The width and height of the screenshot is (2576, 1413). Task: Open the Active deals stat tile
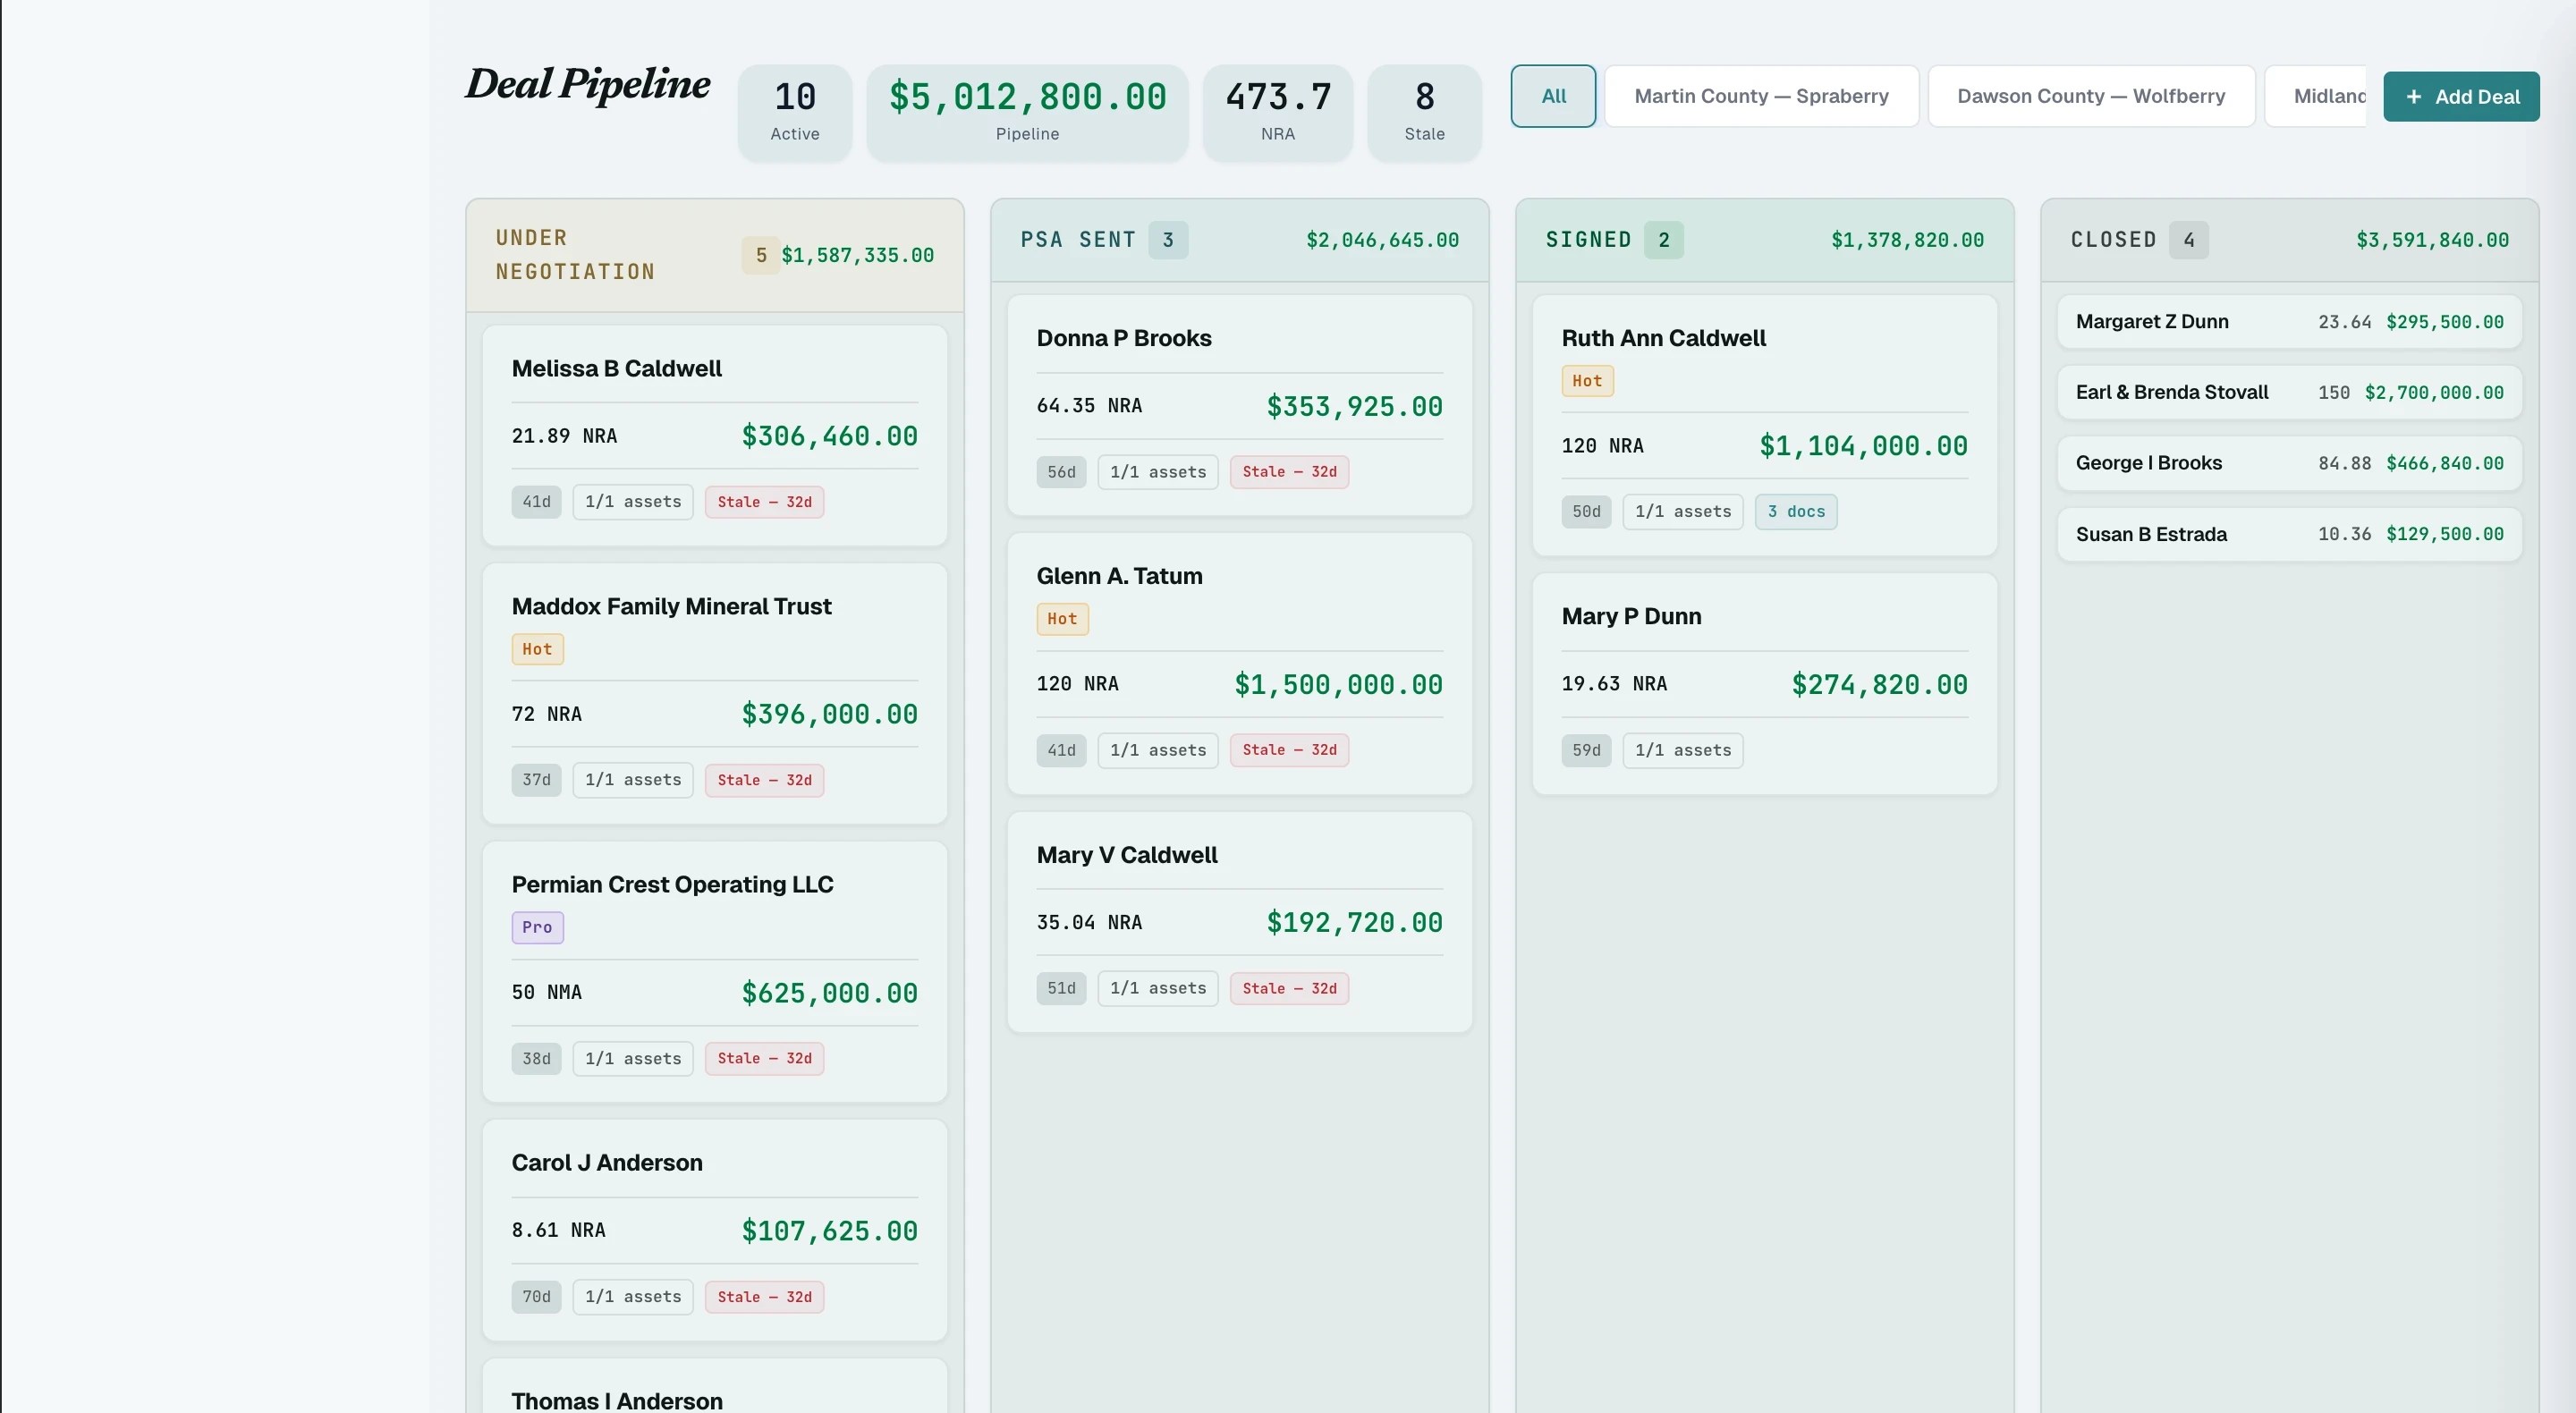(795, 112)
